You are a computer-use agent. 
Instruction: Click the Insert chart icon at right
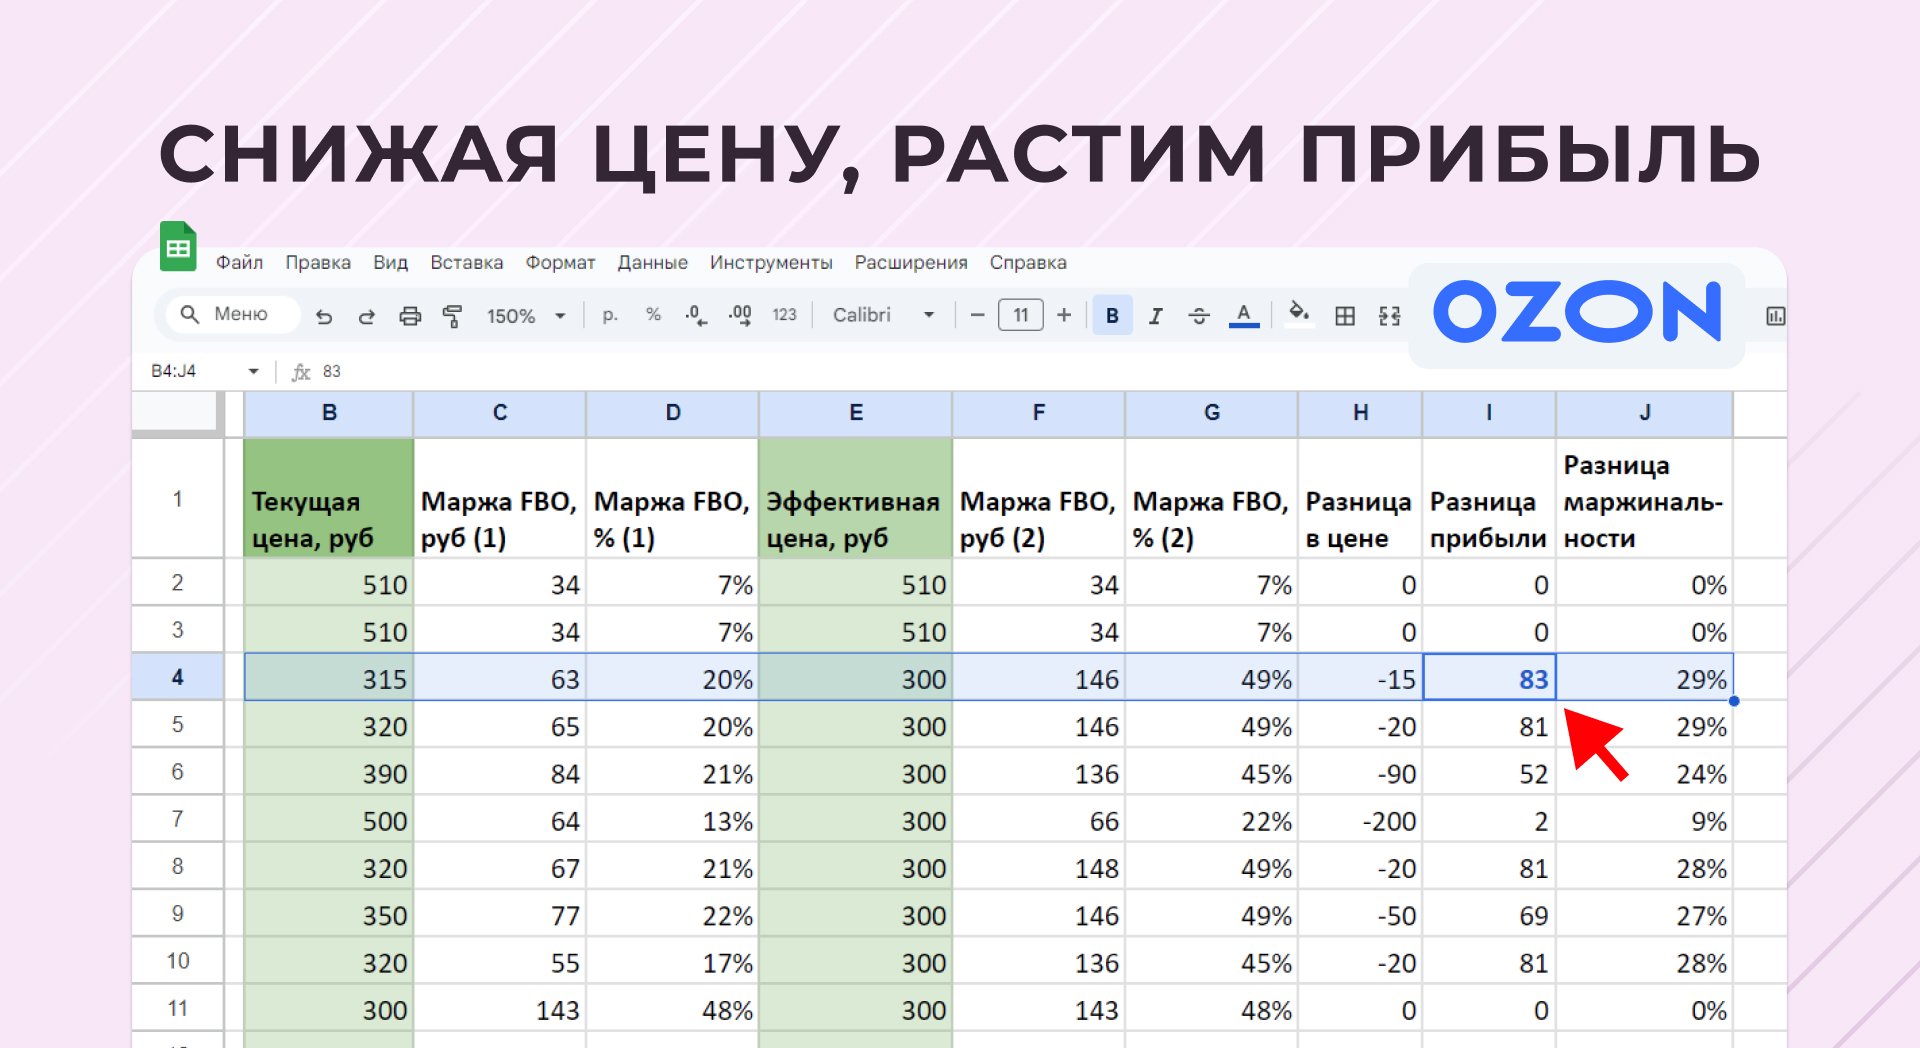(x=1775, y=316)
